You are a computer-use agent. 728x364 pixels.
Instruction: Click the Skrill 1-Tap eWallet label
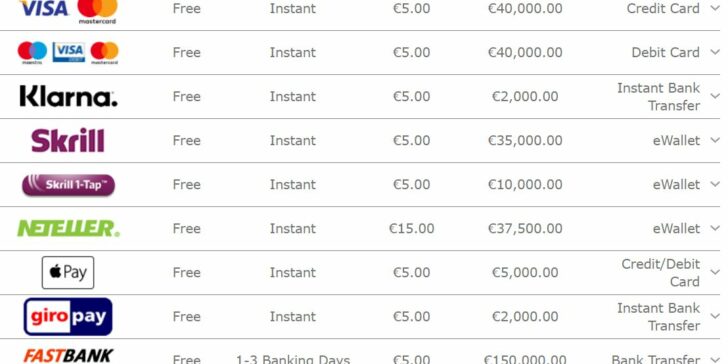(x=676, y=184)
